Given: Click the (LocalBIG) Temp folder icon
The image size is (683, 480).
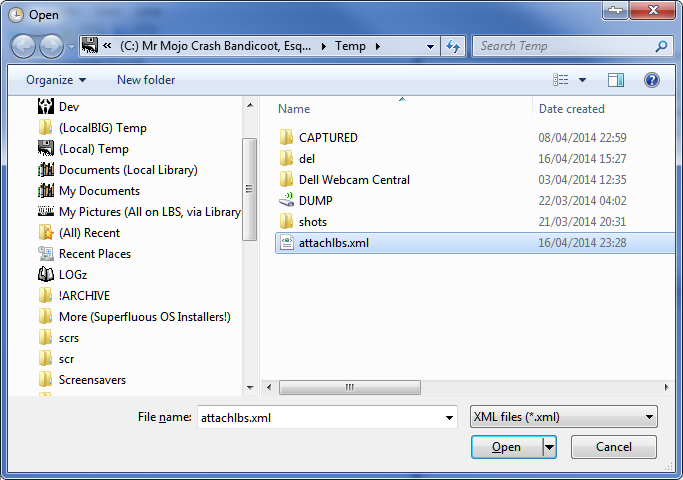Looking at the screenshot, I should click(45, 128).
